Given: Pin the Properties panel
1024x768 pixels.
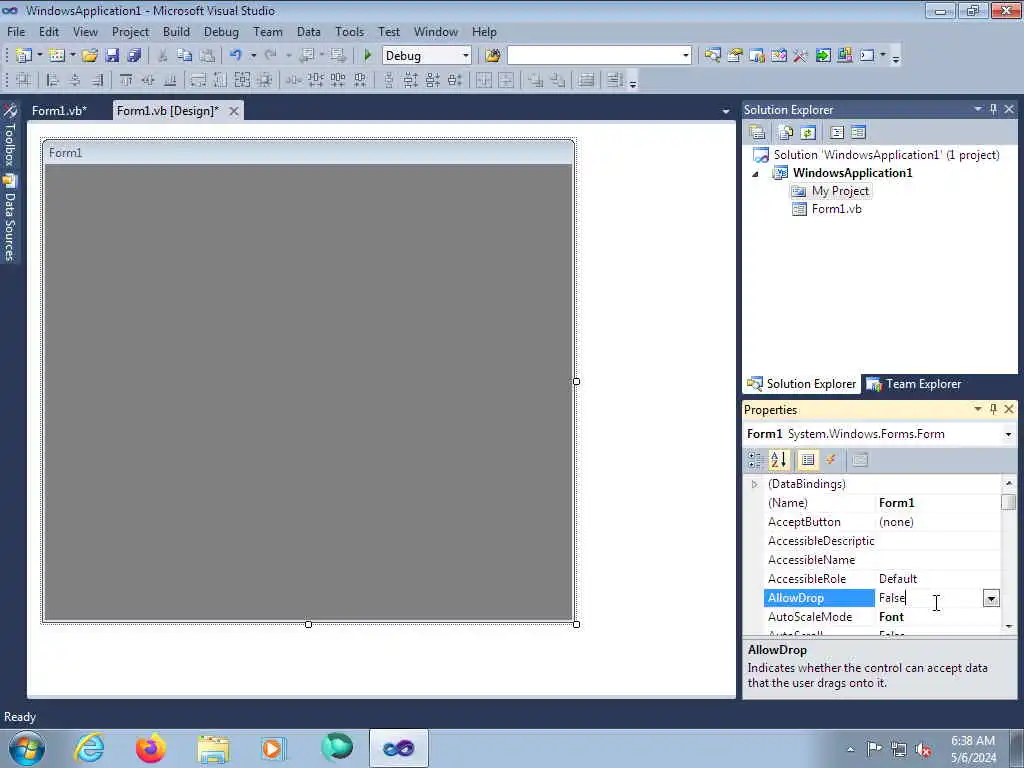Looking at the screenshot, I should pos(993,409).
